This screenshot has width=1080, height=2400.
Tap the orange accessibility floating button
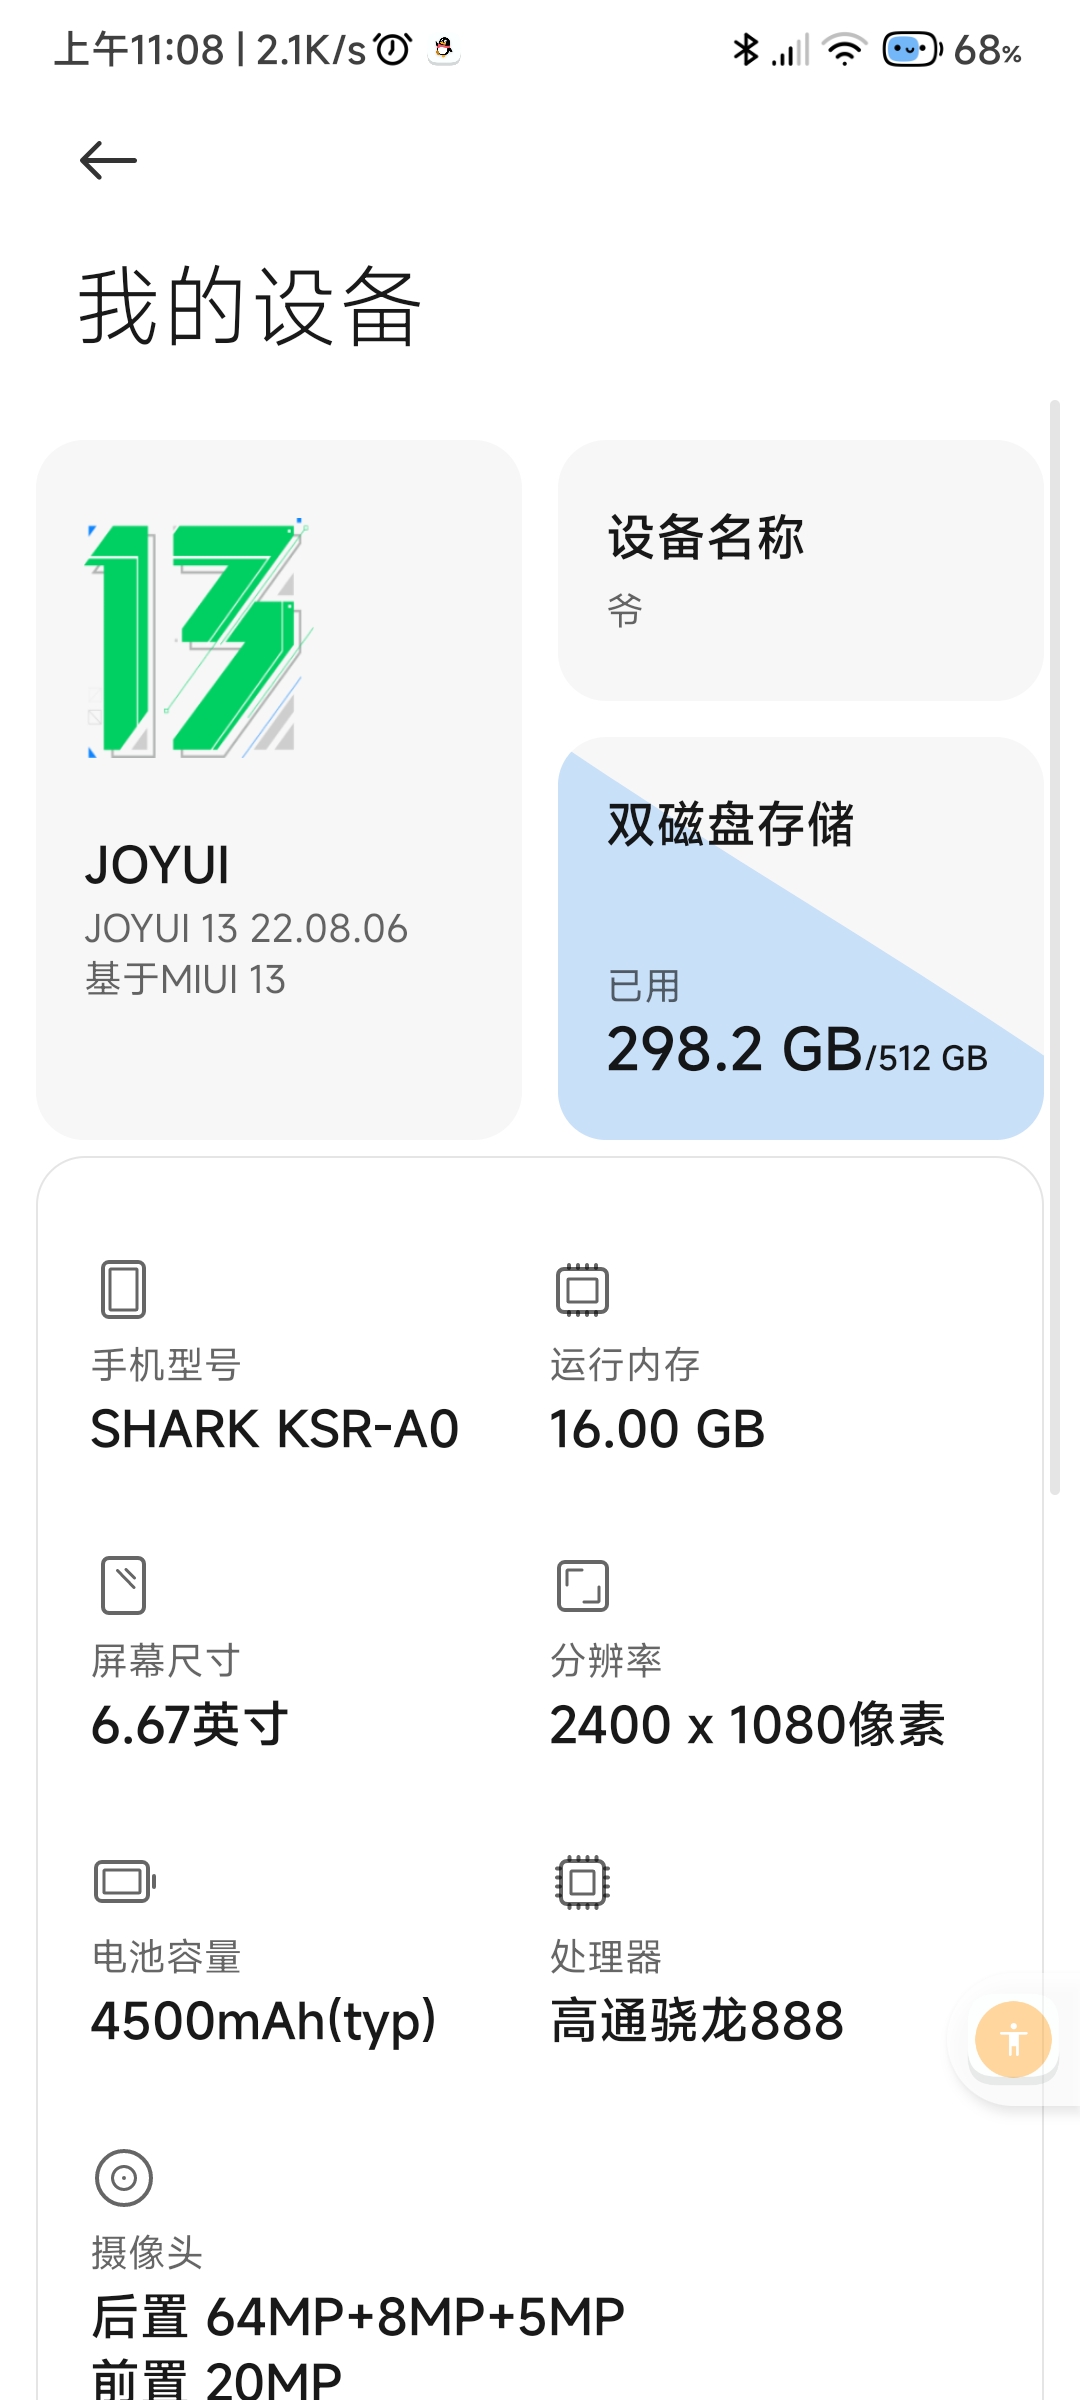(1013, 2039)
